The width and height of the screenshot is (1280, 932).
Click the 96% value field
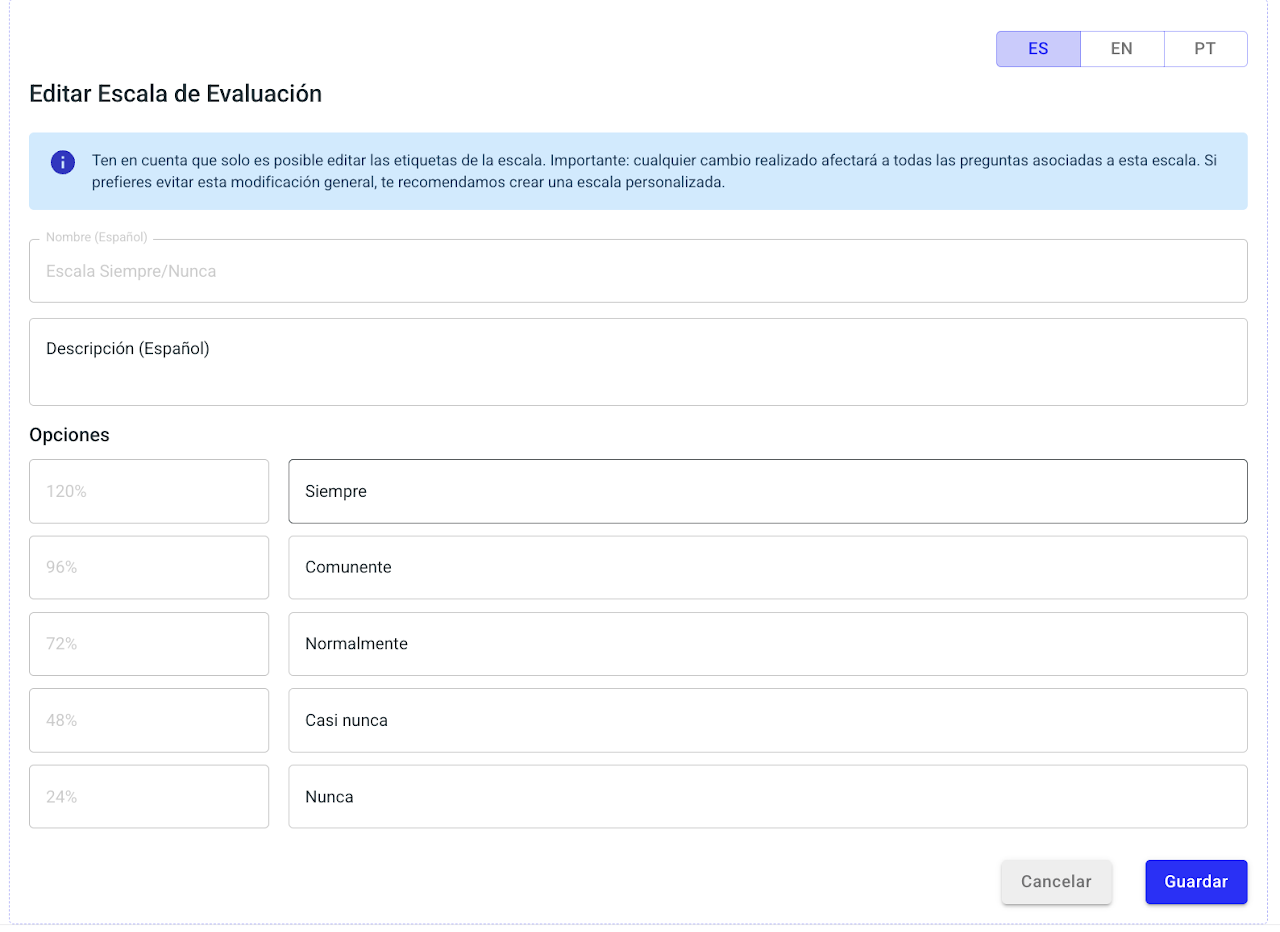(x=149, y=567)
